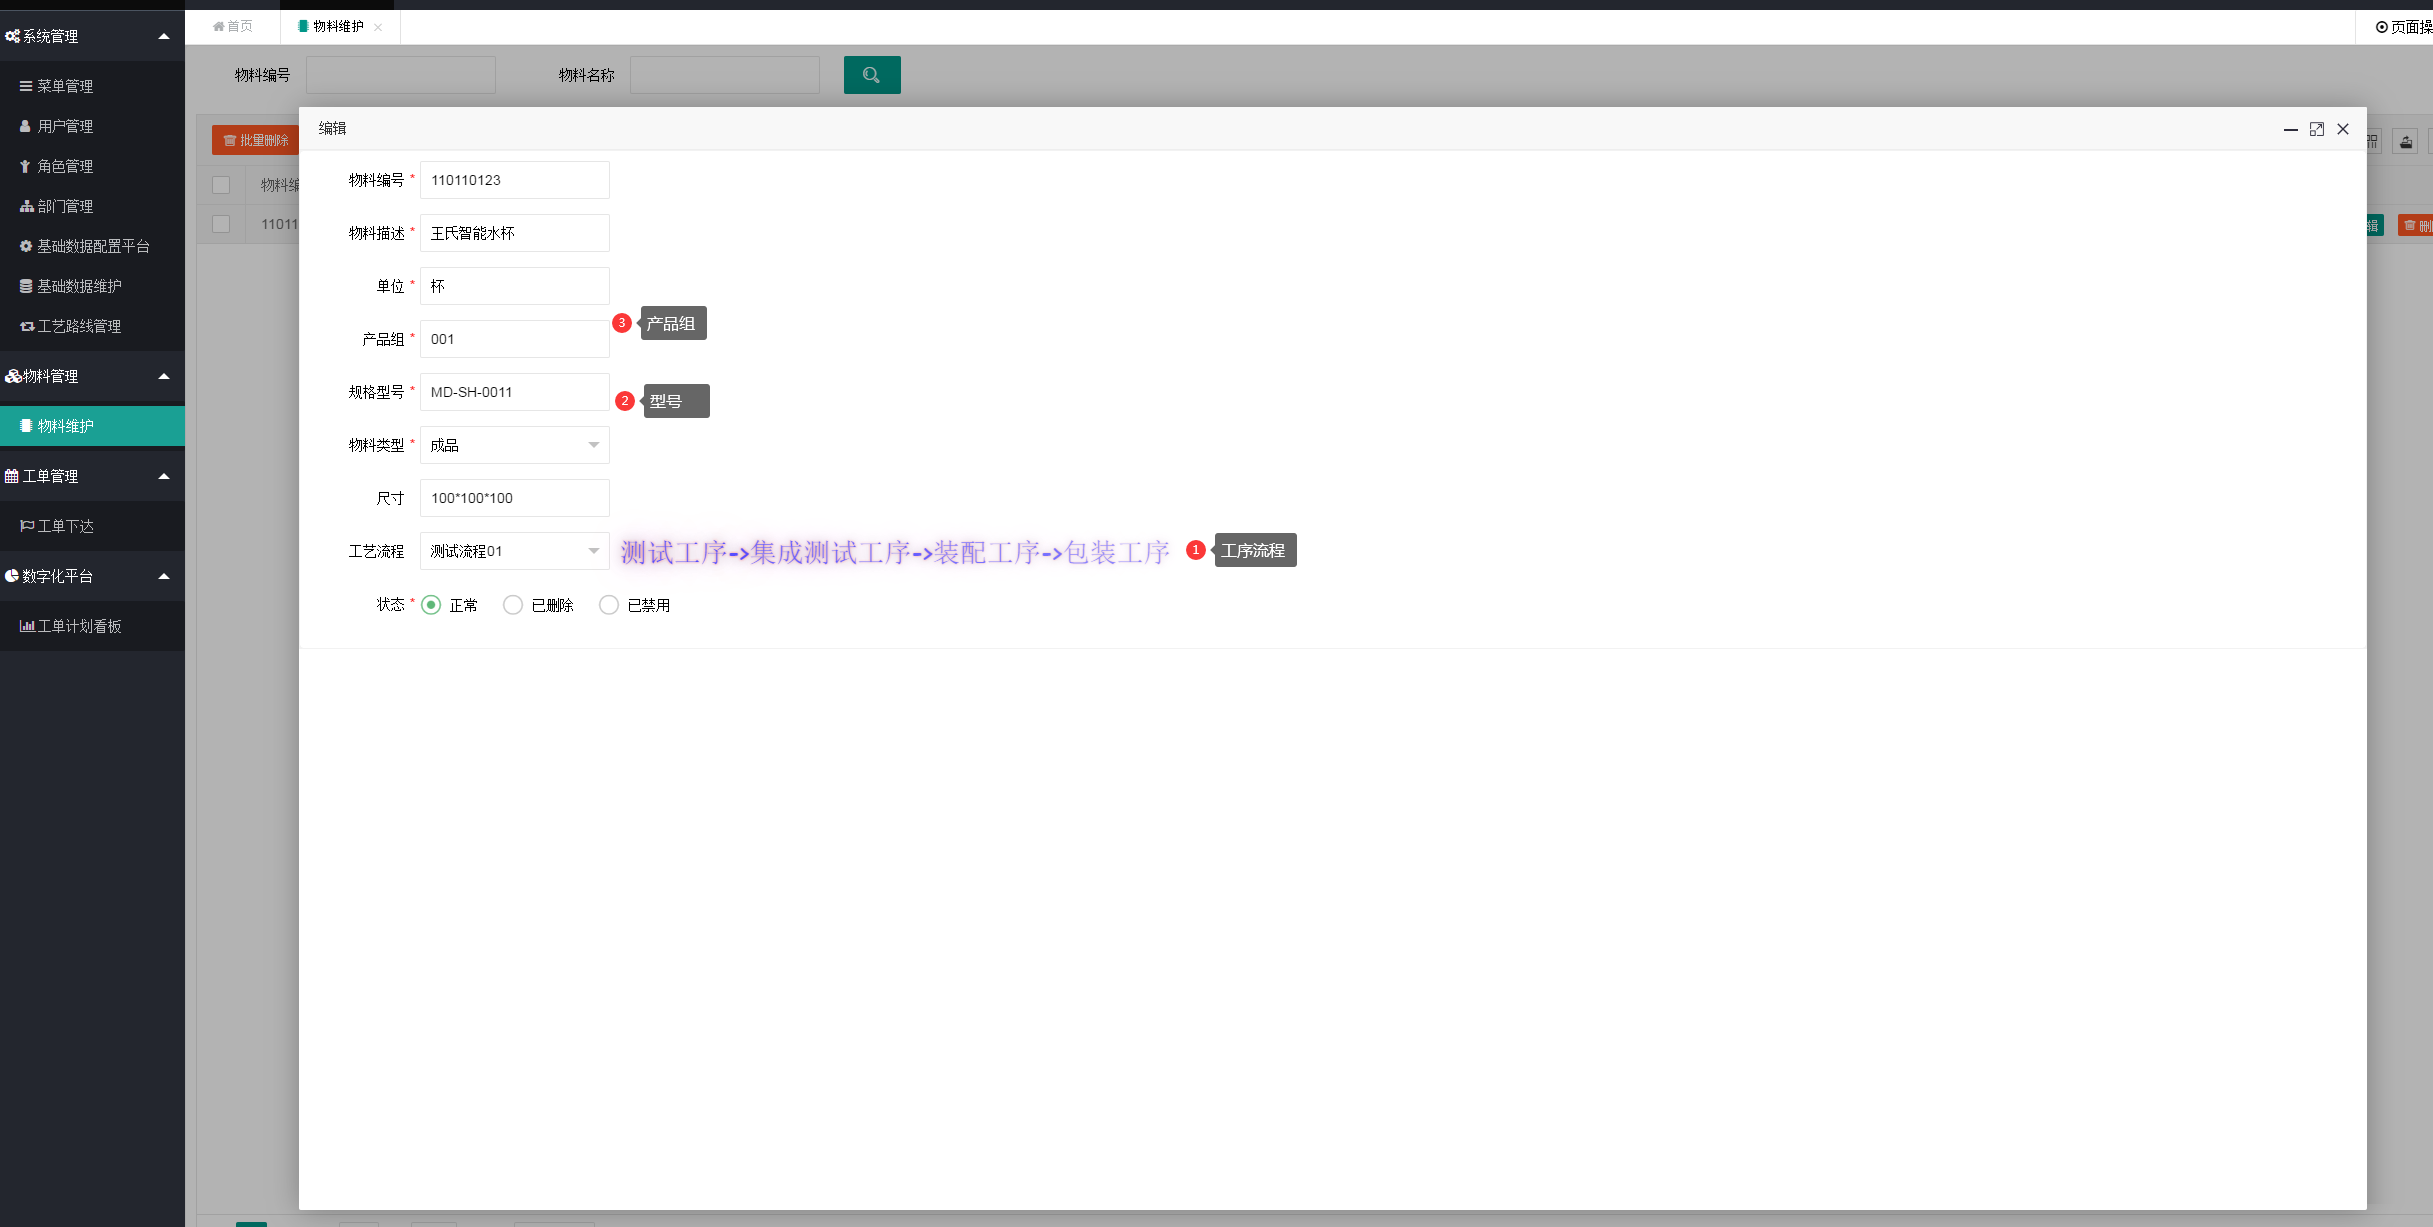Click the 产品组 field with 001
This screenshot has height=1227, width=2433.
515,339
